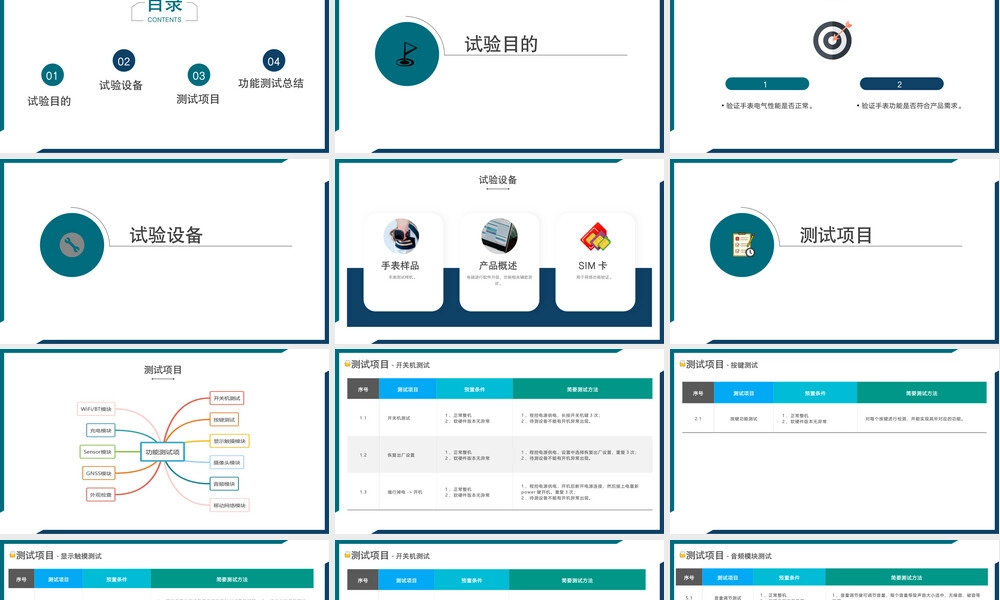Click 序号 header in the 按键测试 table
Image resolution: width=1000 pixels, height=600 pixels.
(698, 393)
